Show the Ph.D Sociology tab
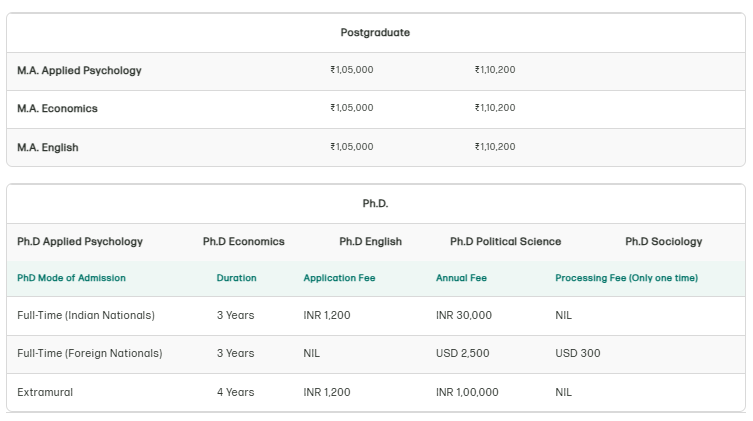The width and height of the screenshot is (753, 421). point(663,241)
